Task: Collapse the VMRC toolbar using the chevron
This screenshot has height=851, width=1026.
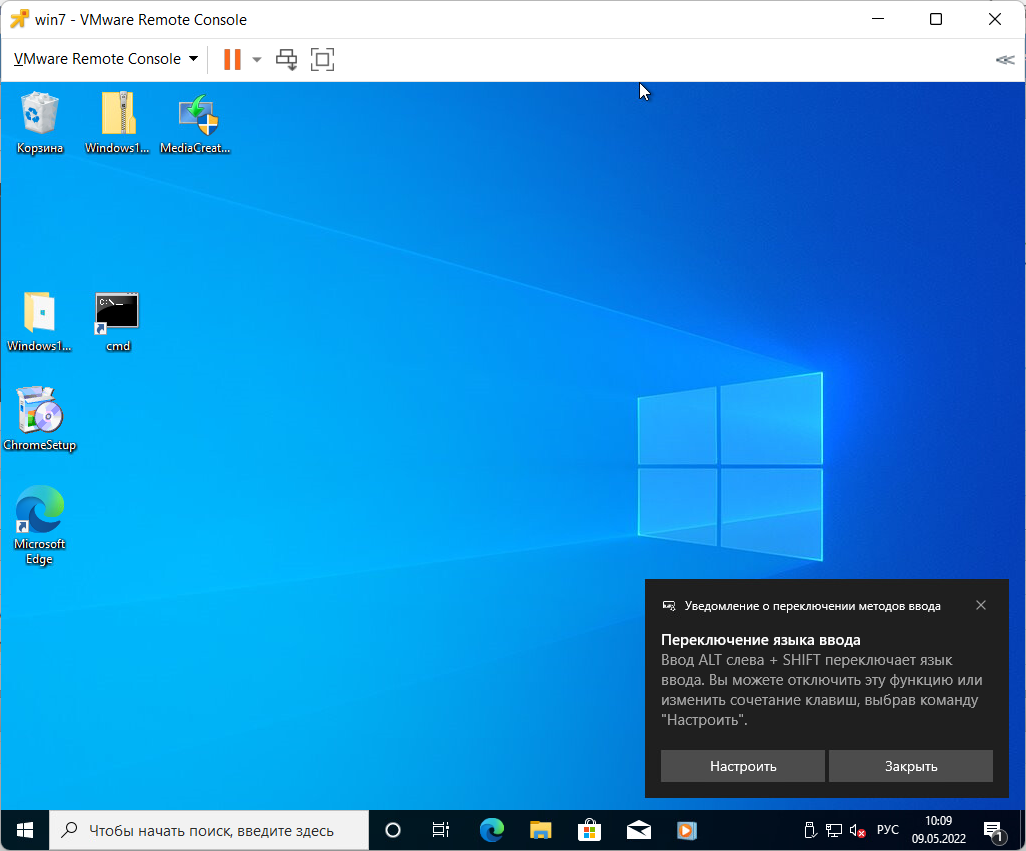Action: click(1004, 59)
